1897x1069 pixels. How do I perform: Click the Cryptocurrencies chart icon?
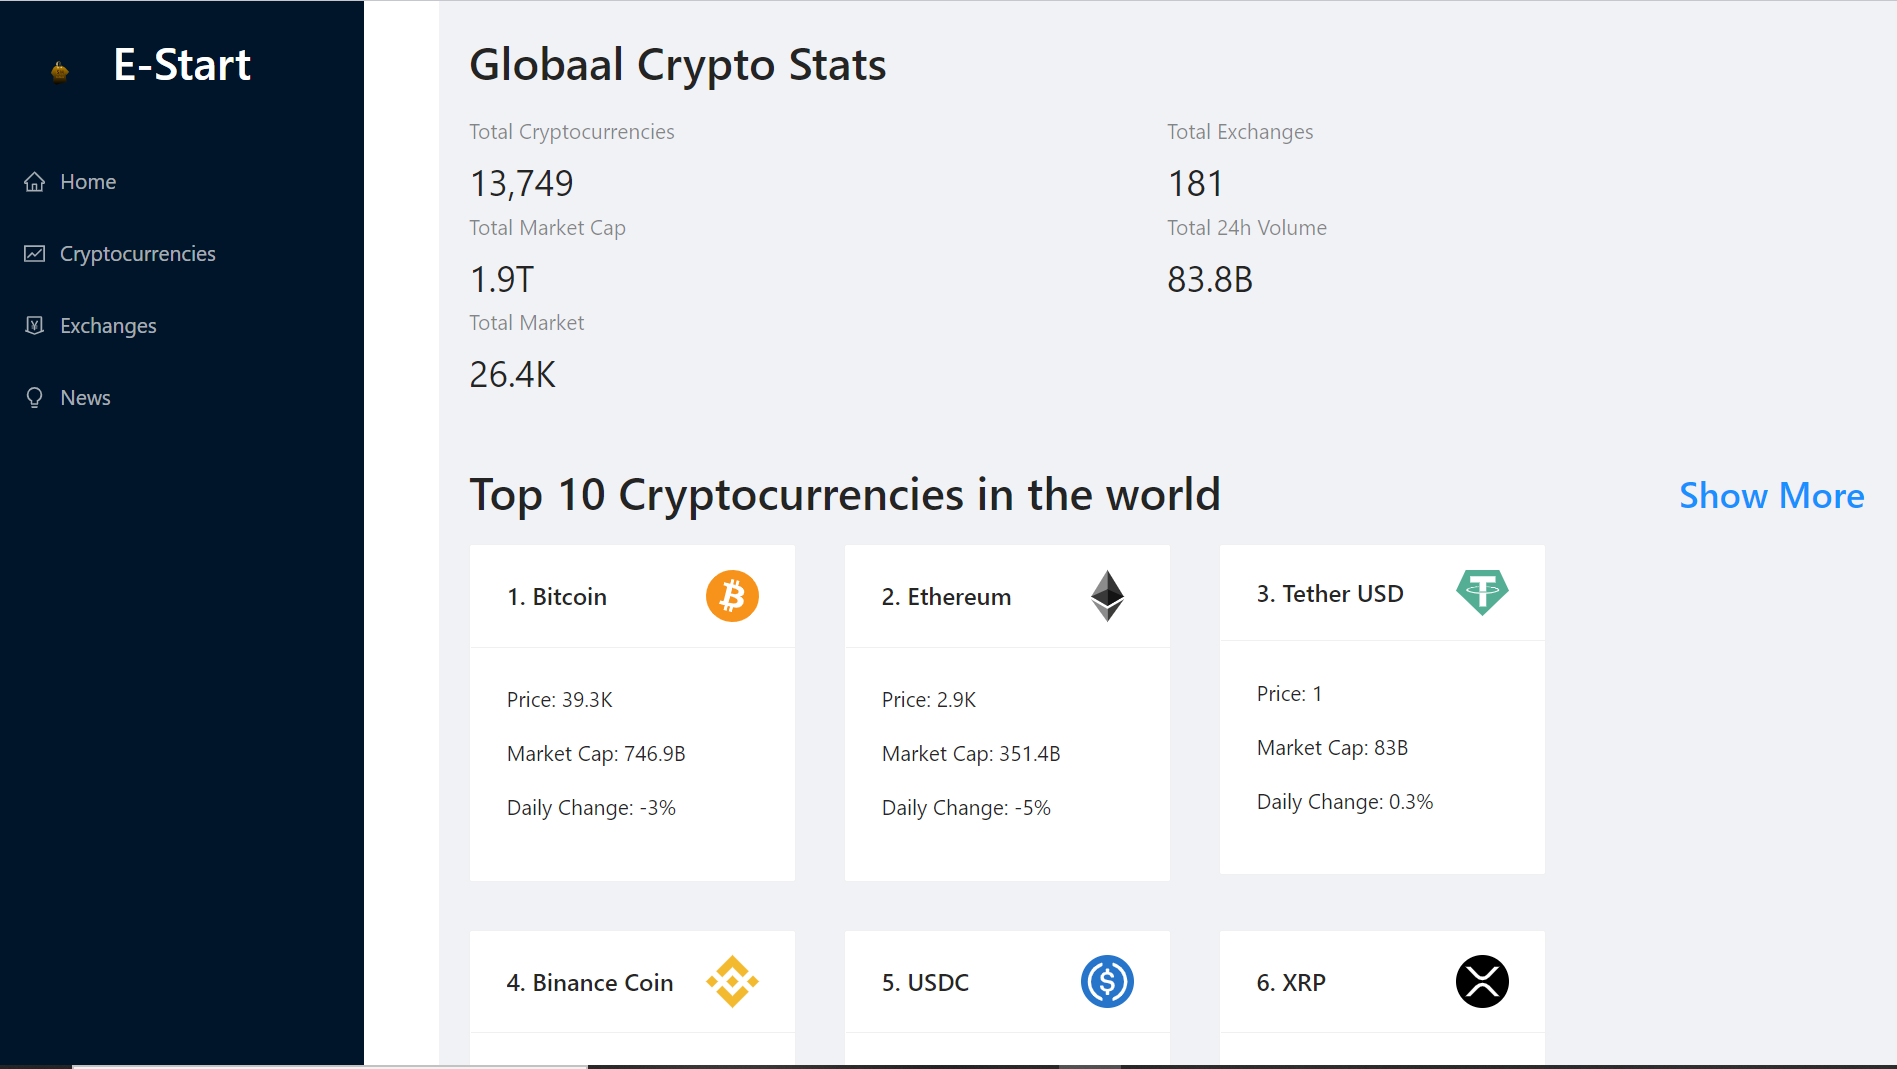click(35, 254)
